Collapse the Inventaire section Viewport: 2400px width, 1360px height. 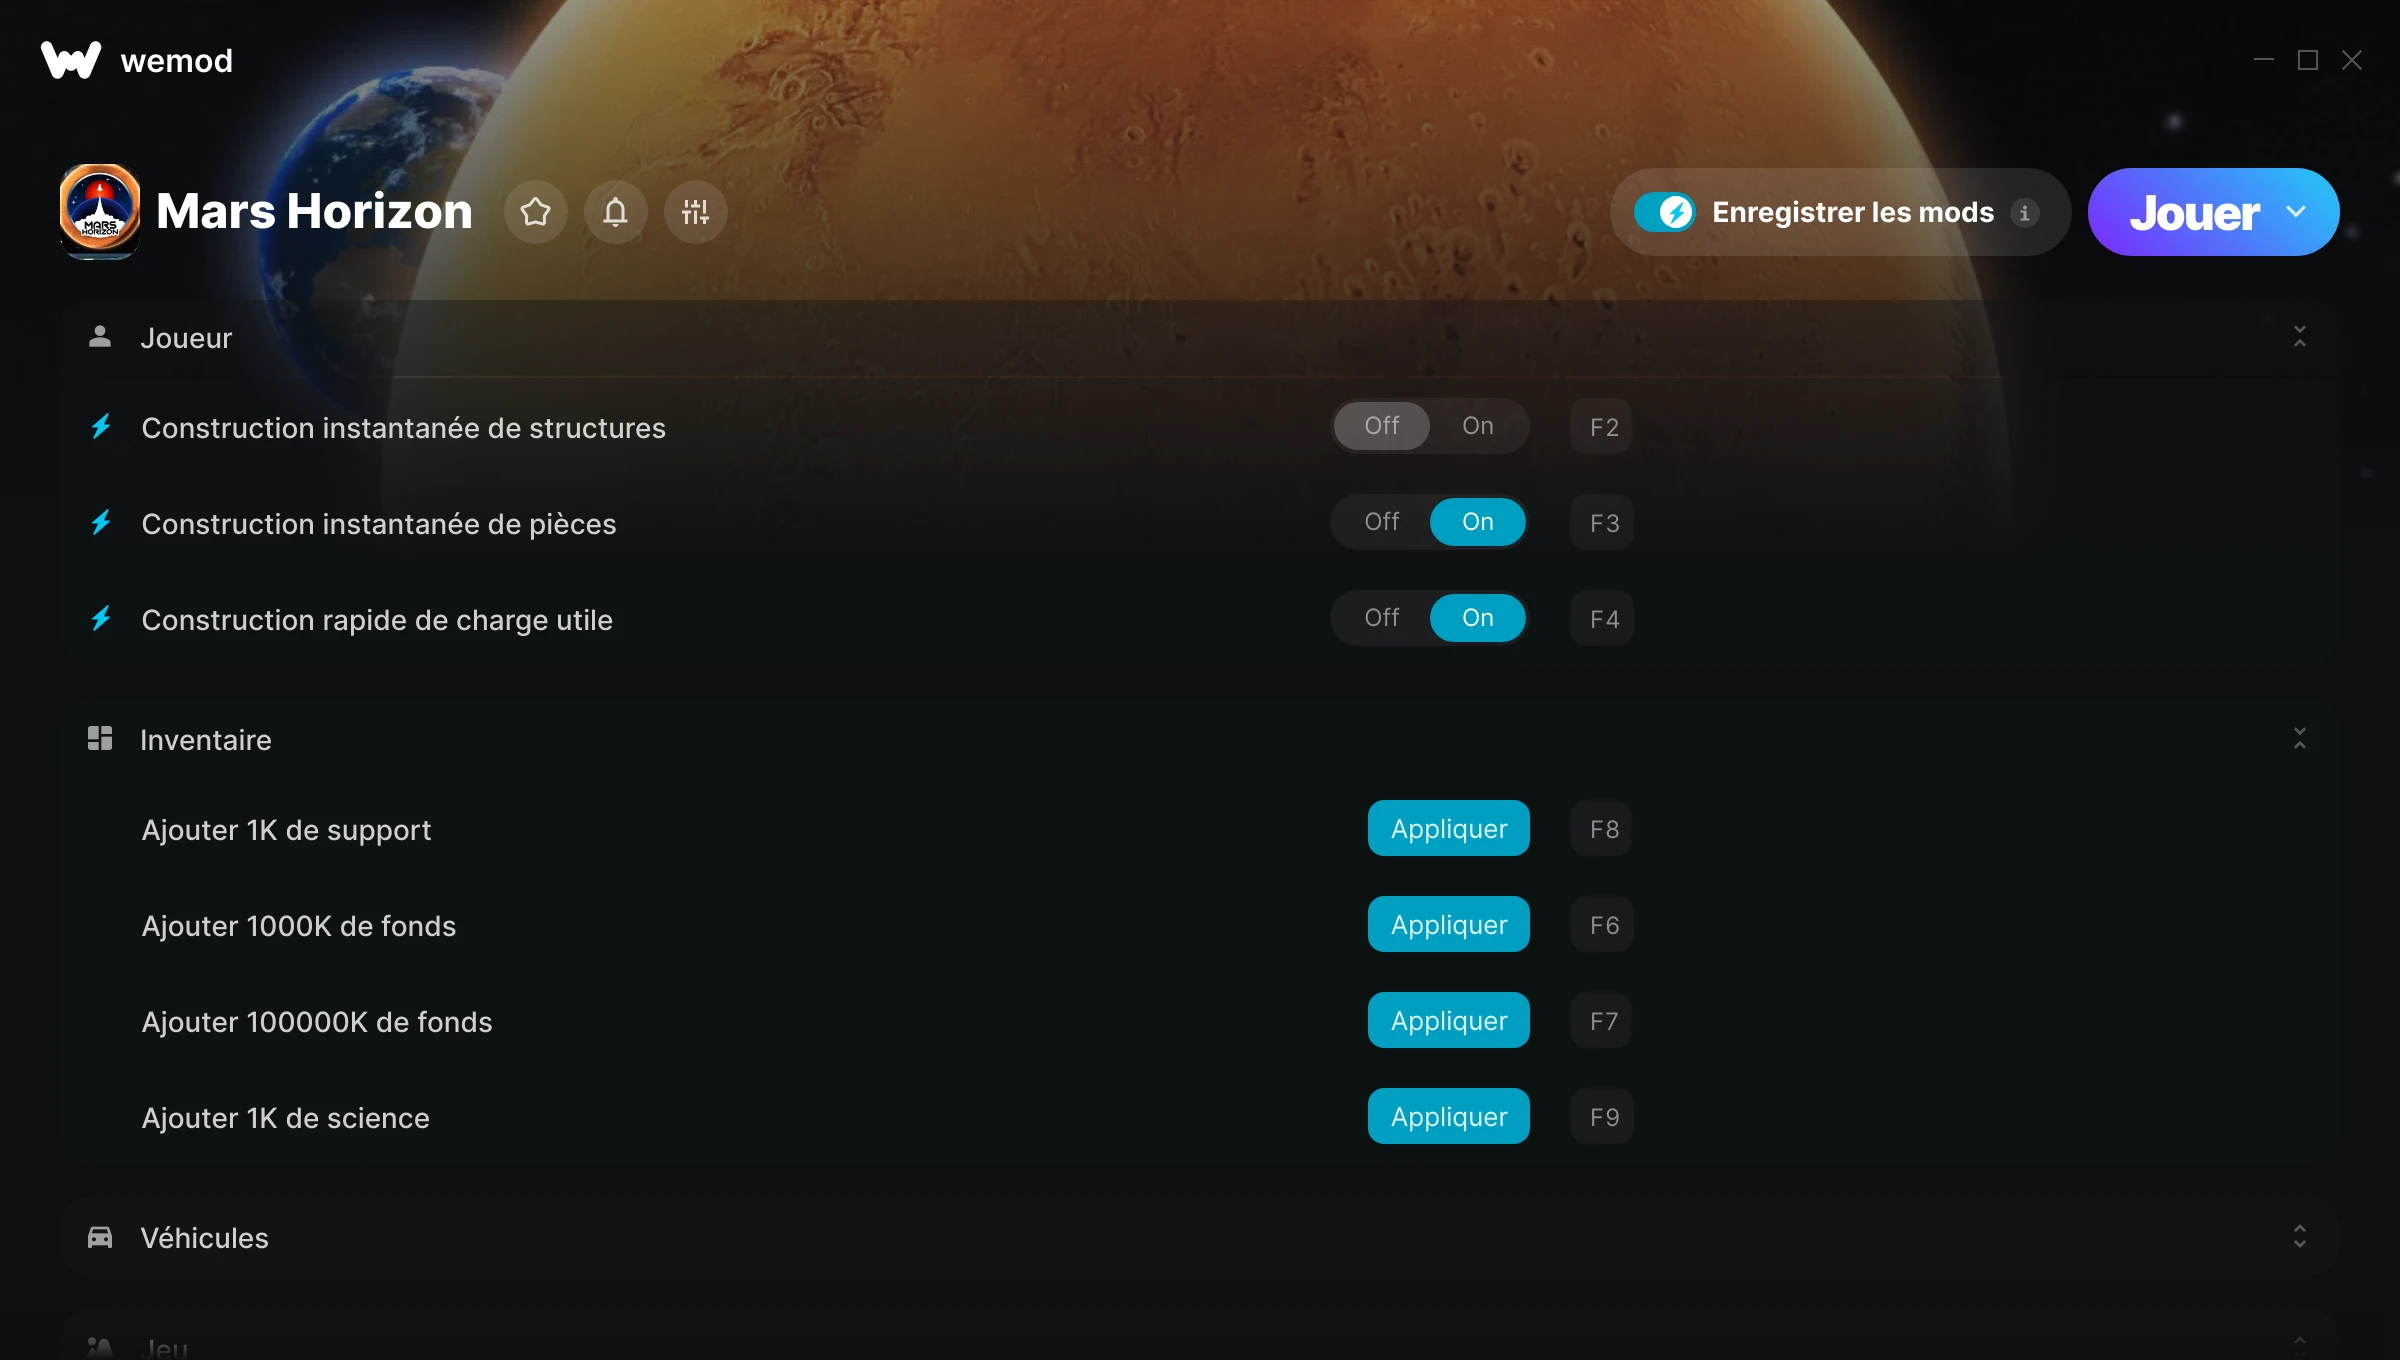point(2299,739)
